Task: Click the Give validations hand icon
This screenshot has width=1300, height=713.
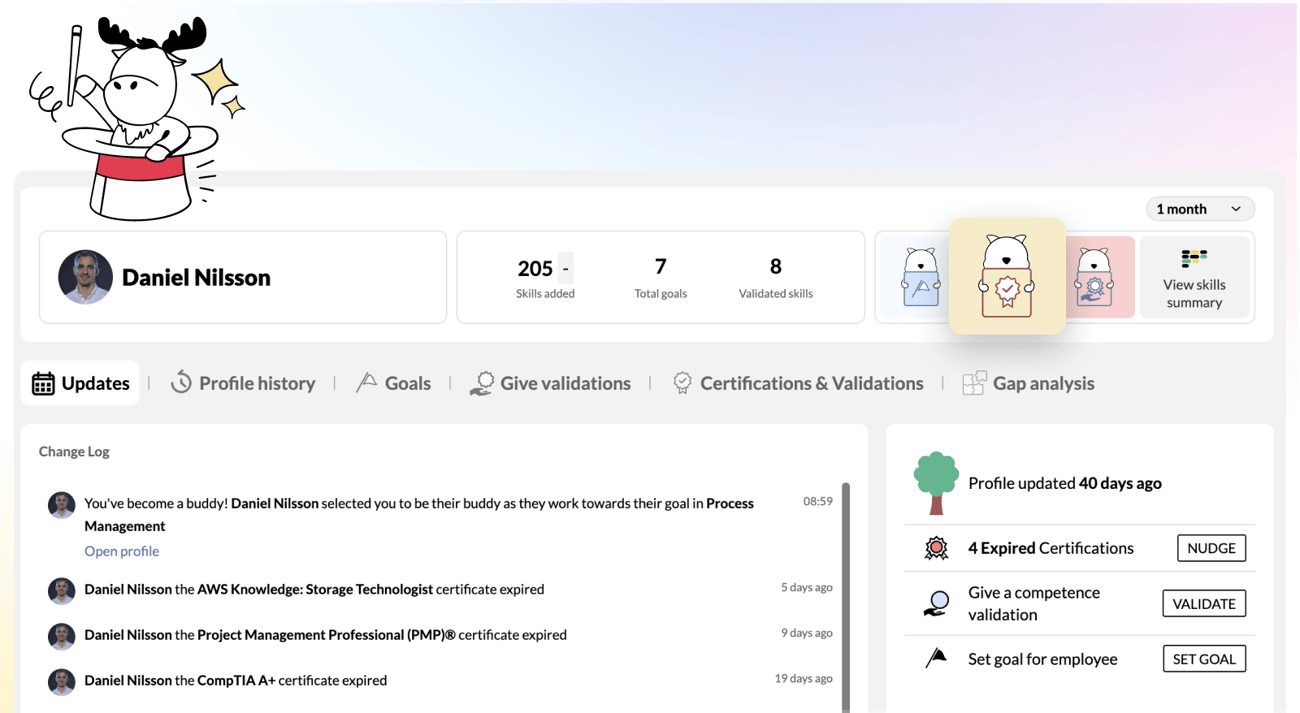Action: [x=482, y=383]
